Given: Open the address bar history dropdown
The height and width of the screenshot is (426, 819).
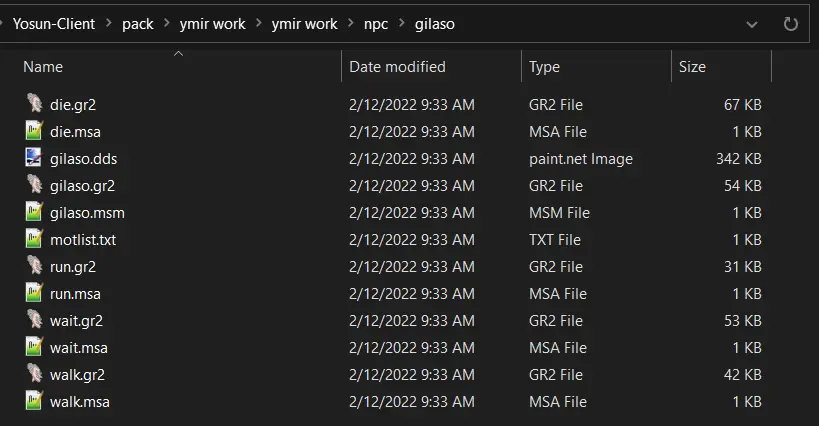Looking at the screenshot, I should 752,25.
